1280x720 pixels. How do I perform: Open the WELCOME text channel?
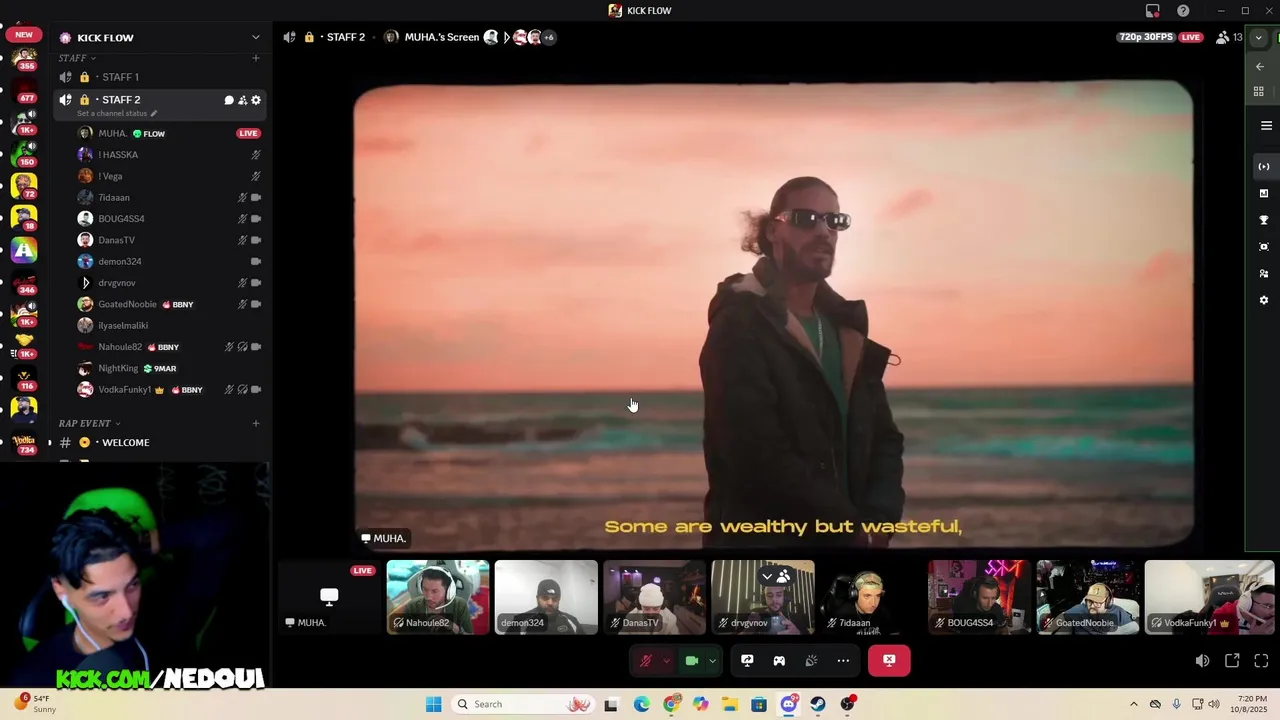(160, 442)
